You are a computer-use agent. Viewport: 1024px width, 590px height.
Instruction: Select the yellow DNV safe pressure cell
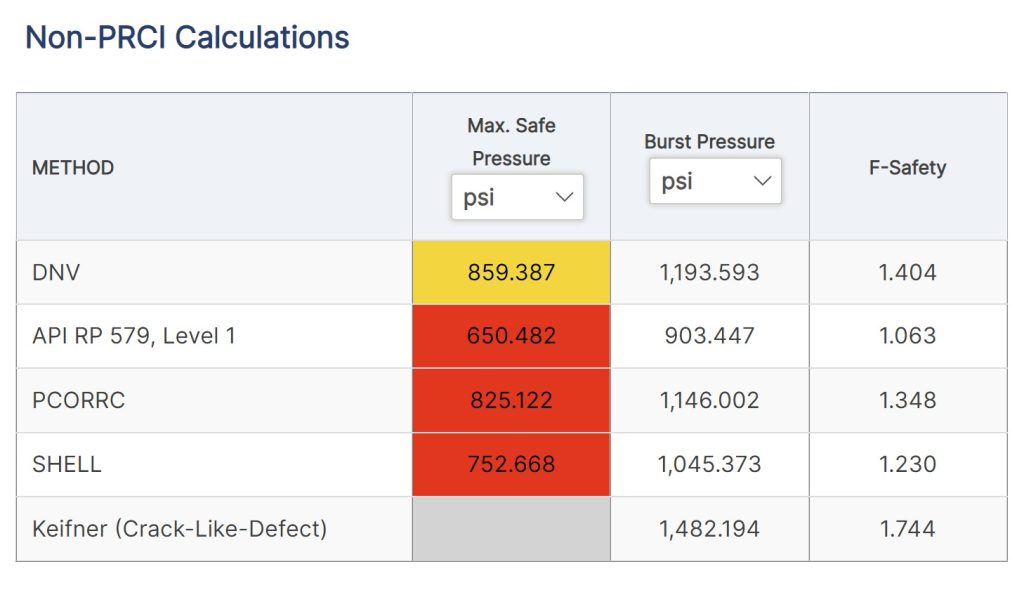510,271
